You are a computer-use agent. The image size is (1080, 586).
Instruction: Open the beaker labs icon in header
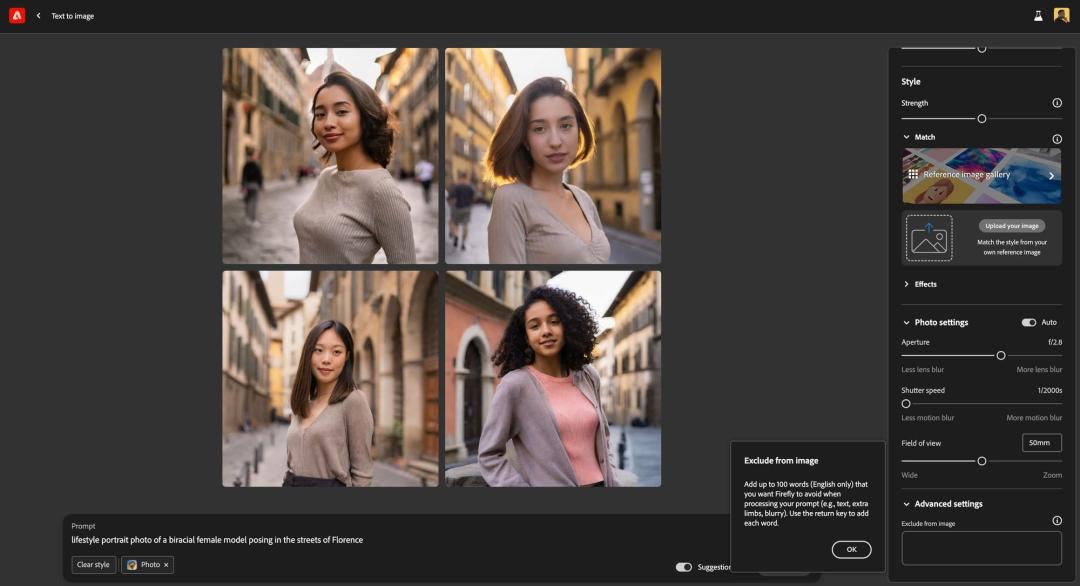point(1038,16)
